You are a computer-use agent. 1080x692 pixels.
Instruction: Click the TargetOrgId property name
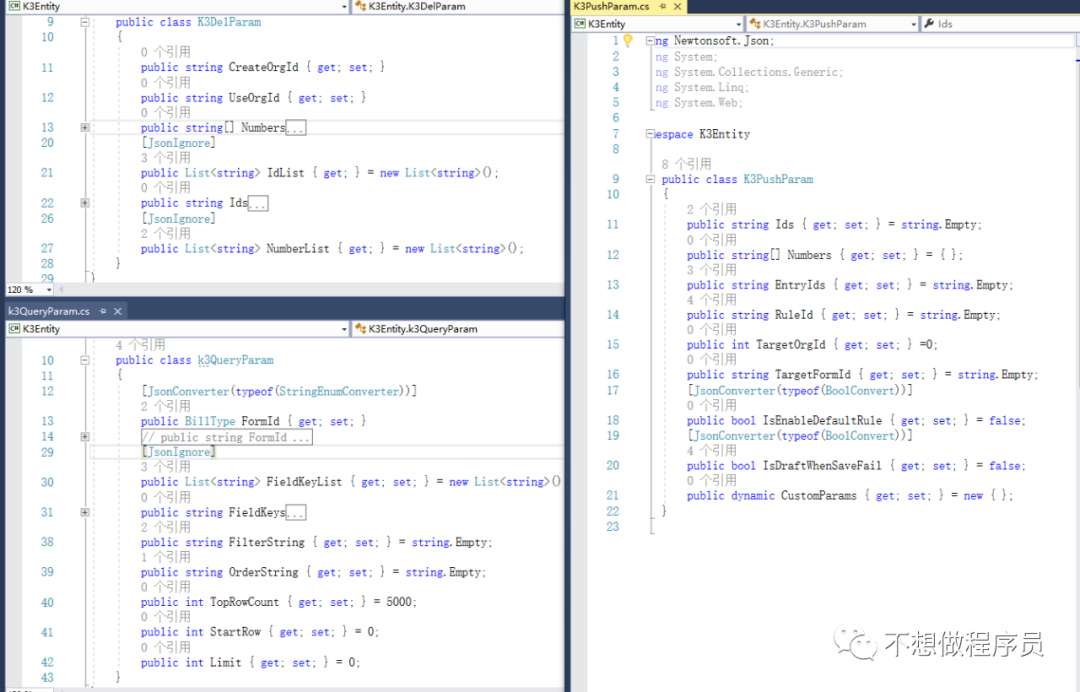point(791,345)
